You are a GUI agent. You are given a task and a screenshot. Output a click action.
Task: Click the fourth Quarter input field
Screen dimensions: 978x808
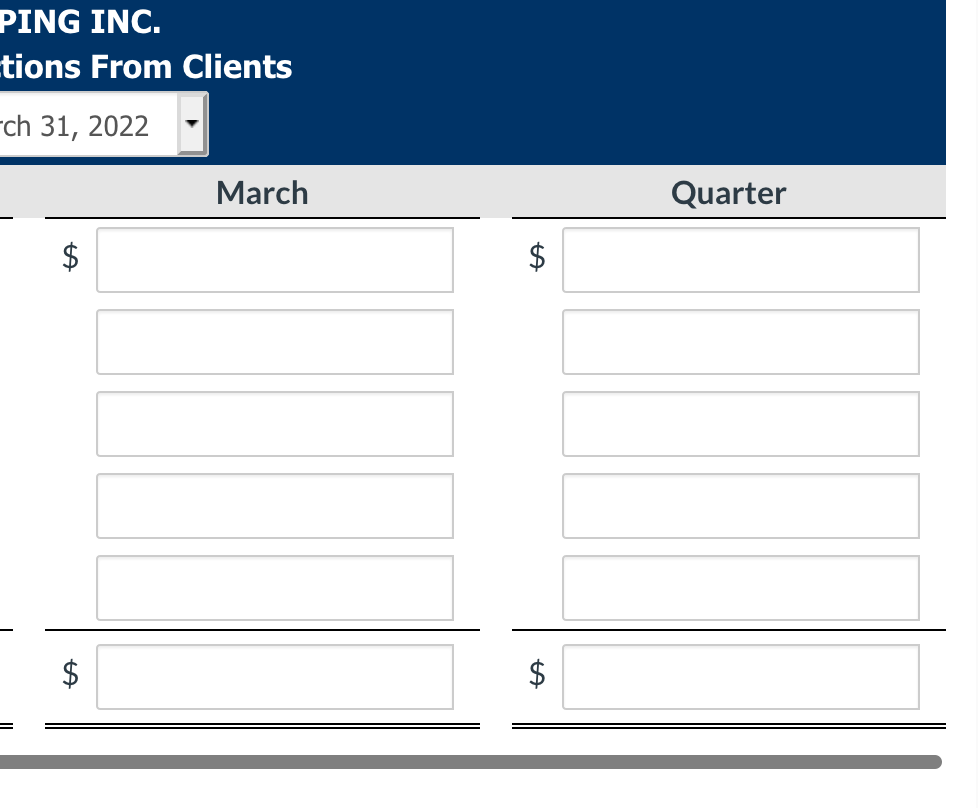coord(740,506)
